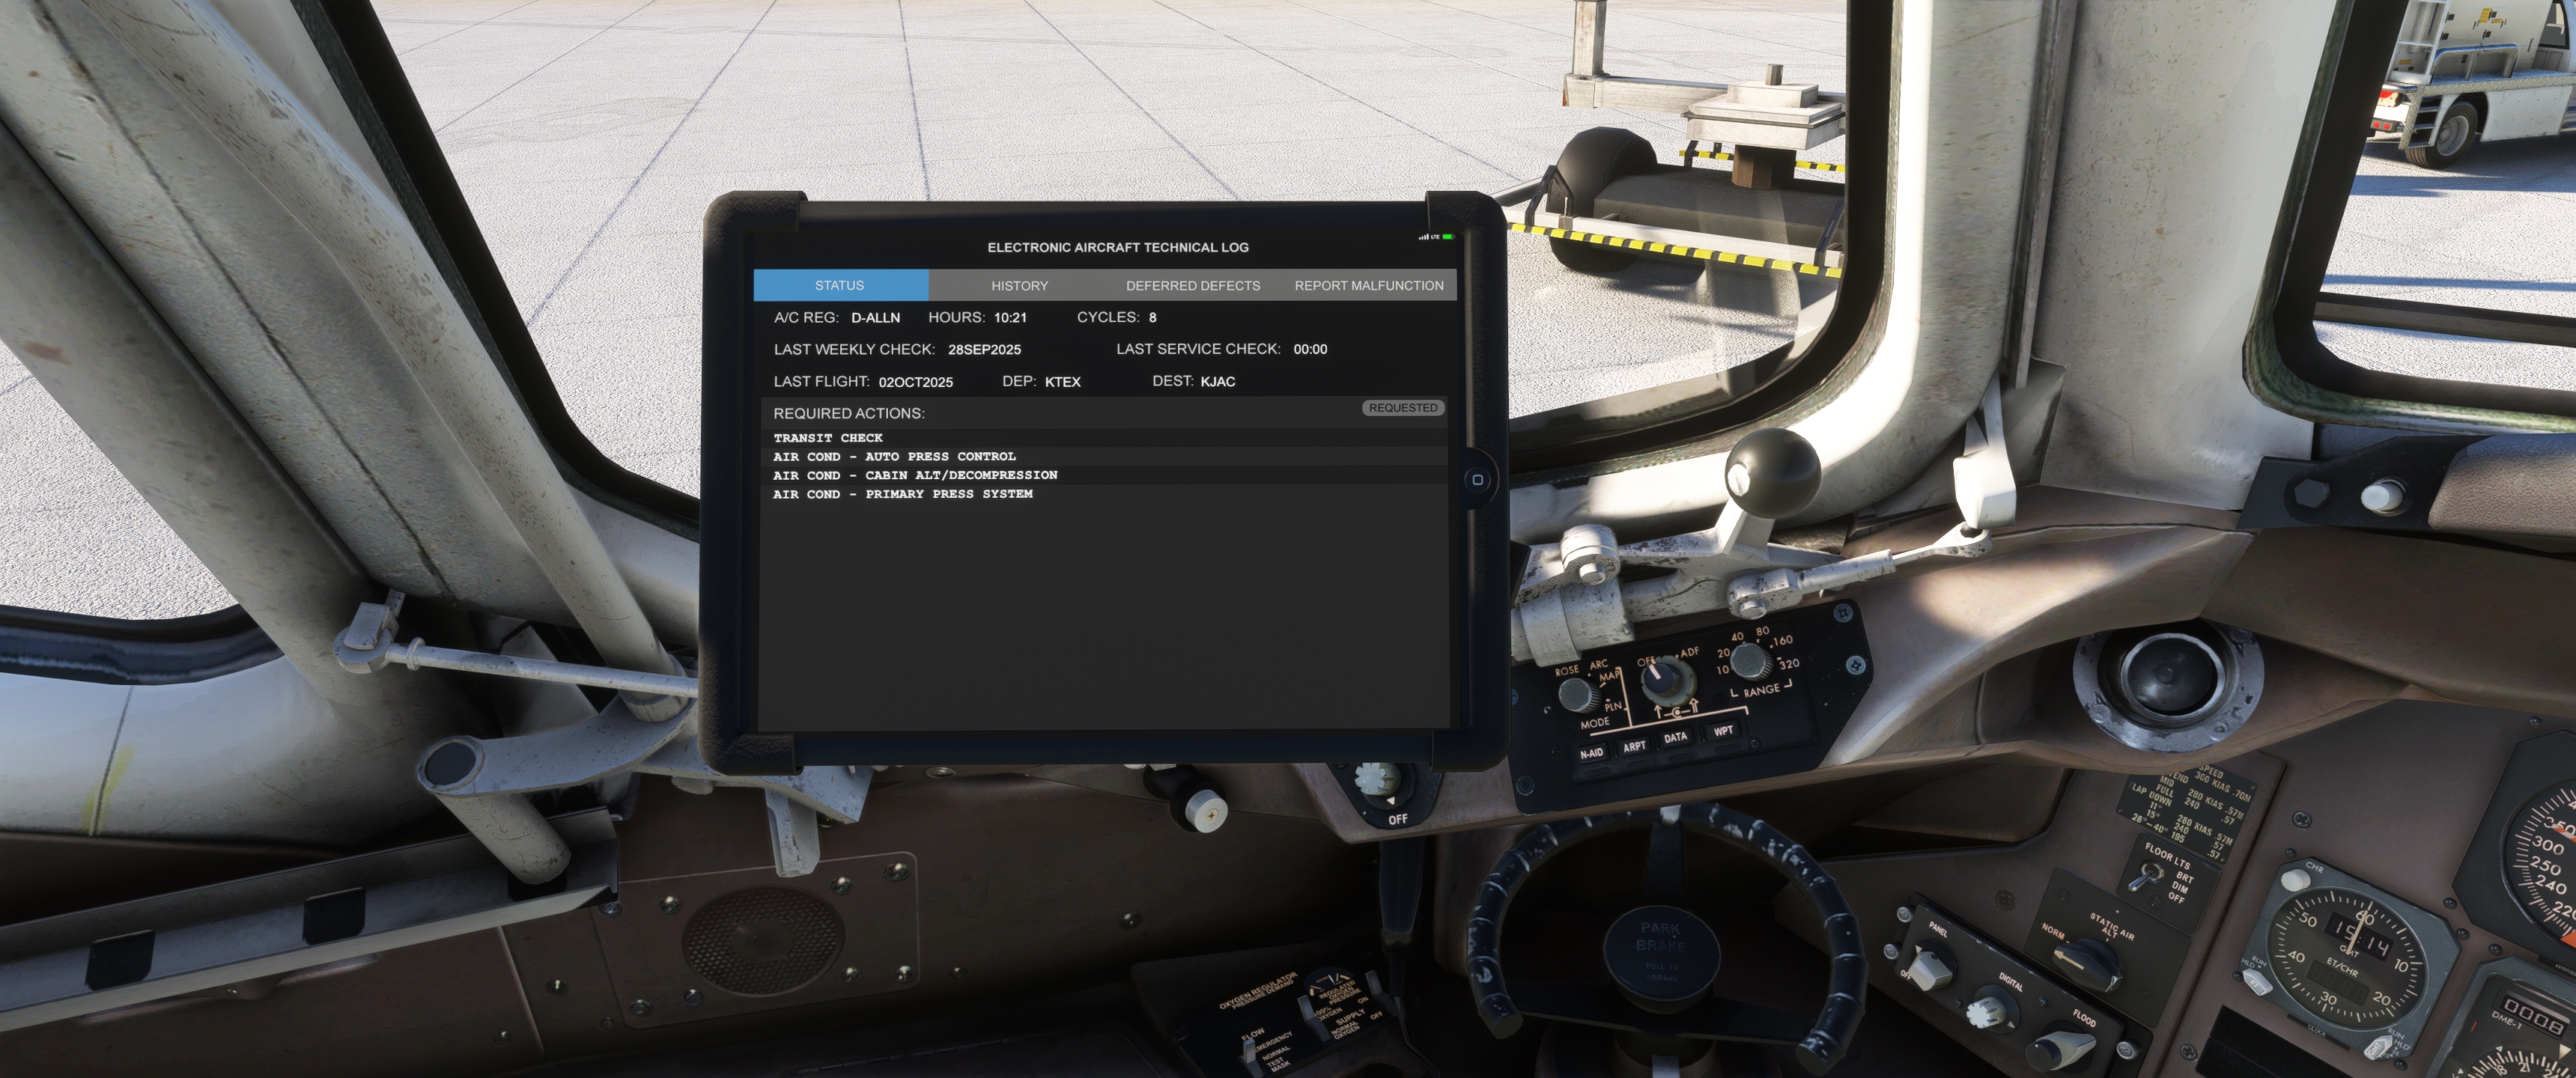Turn the ROSE/ARC/MAP/PLN mode knob
This screenshot has width=2576, height=1078.
(1577, 693)
